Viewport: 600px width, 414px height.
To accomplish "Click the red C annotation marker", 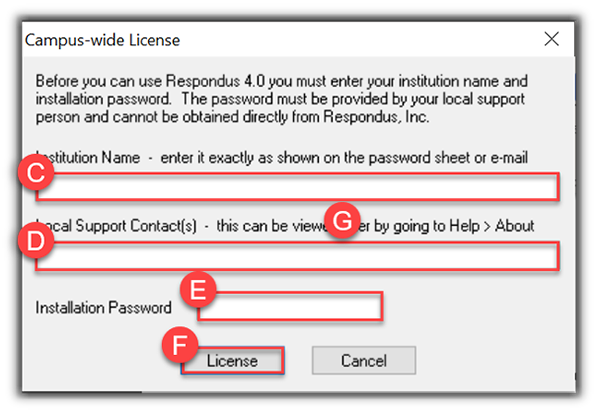I will click(x=35, y=172).
